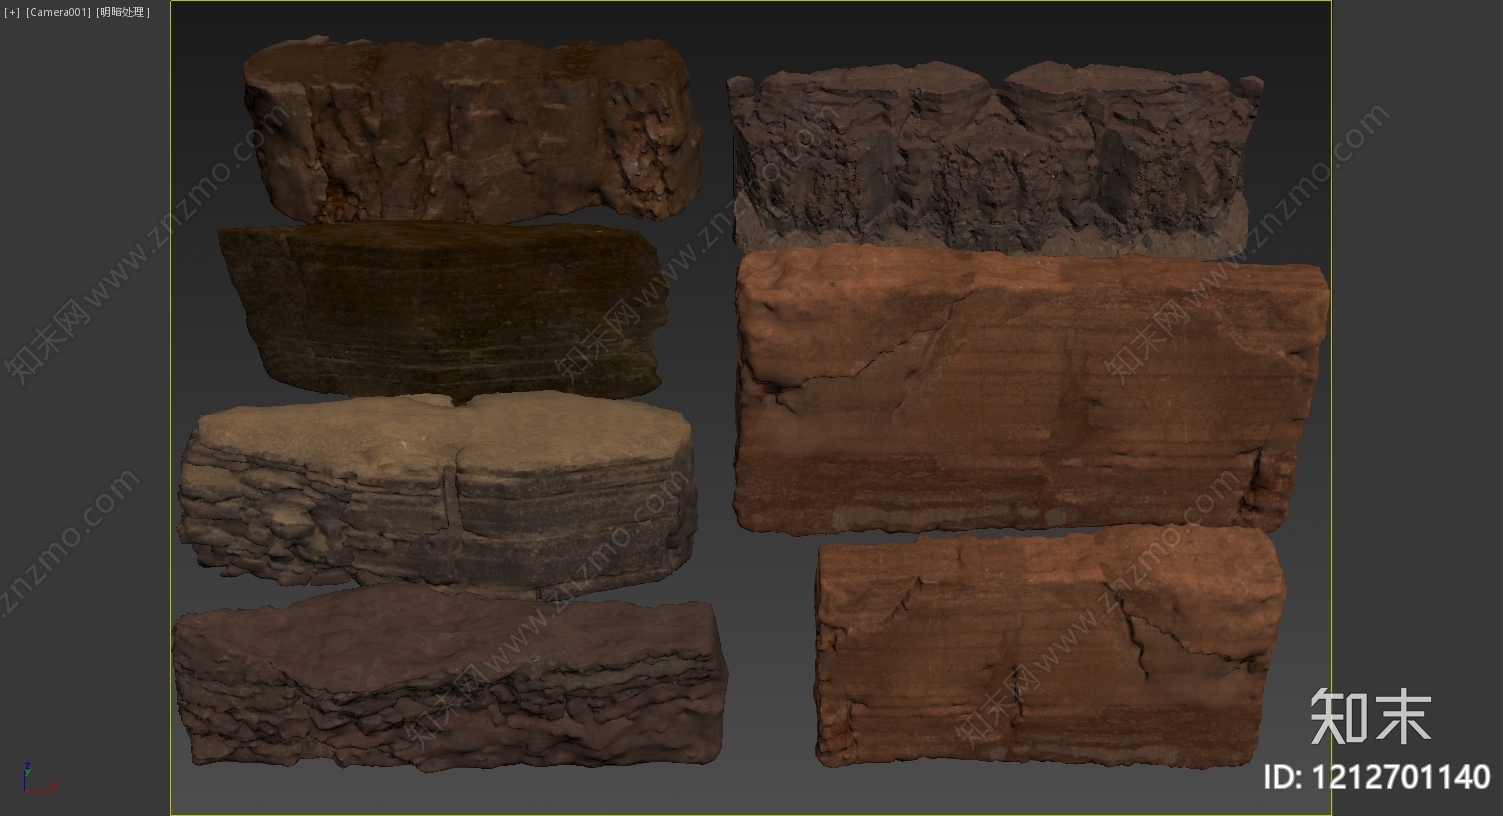Click the grey margin right of the safe frame
Image resolution: width=1503 pixels, height=816 pixels.
coord(1415,400)
